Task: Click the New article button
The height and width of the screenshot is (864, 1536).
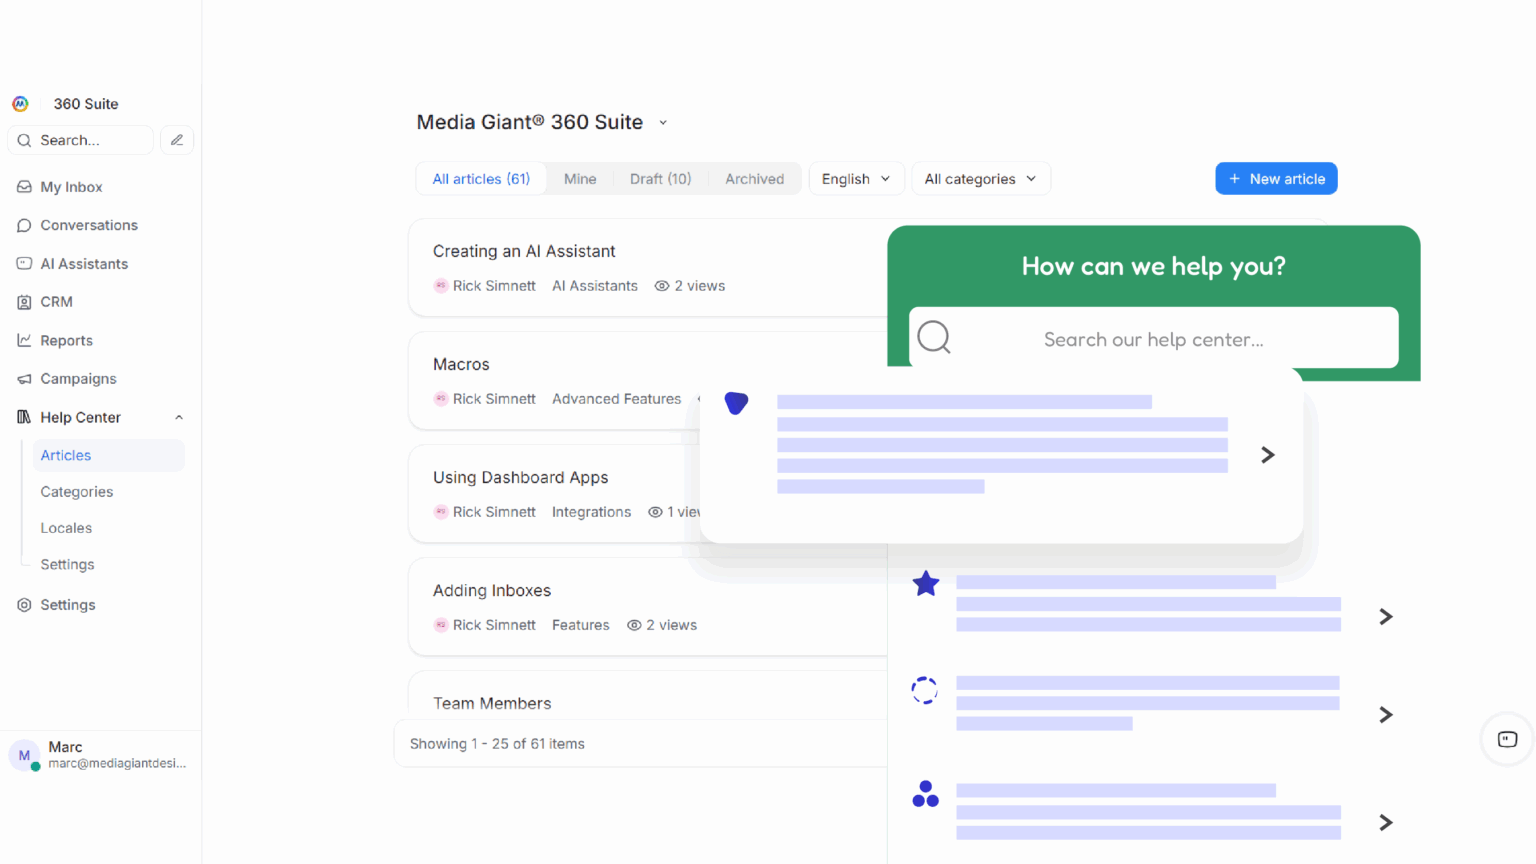Action: click(x=1276, y=179)
